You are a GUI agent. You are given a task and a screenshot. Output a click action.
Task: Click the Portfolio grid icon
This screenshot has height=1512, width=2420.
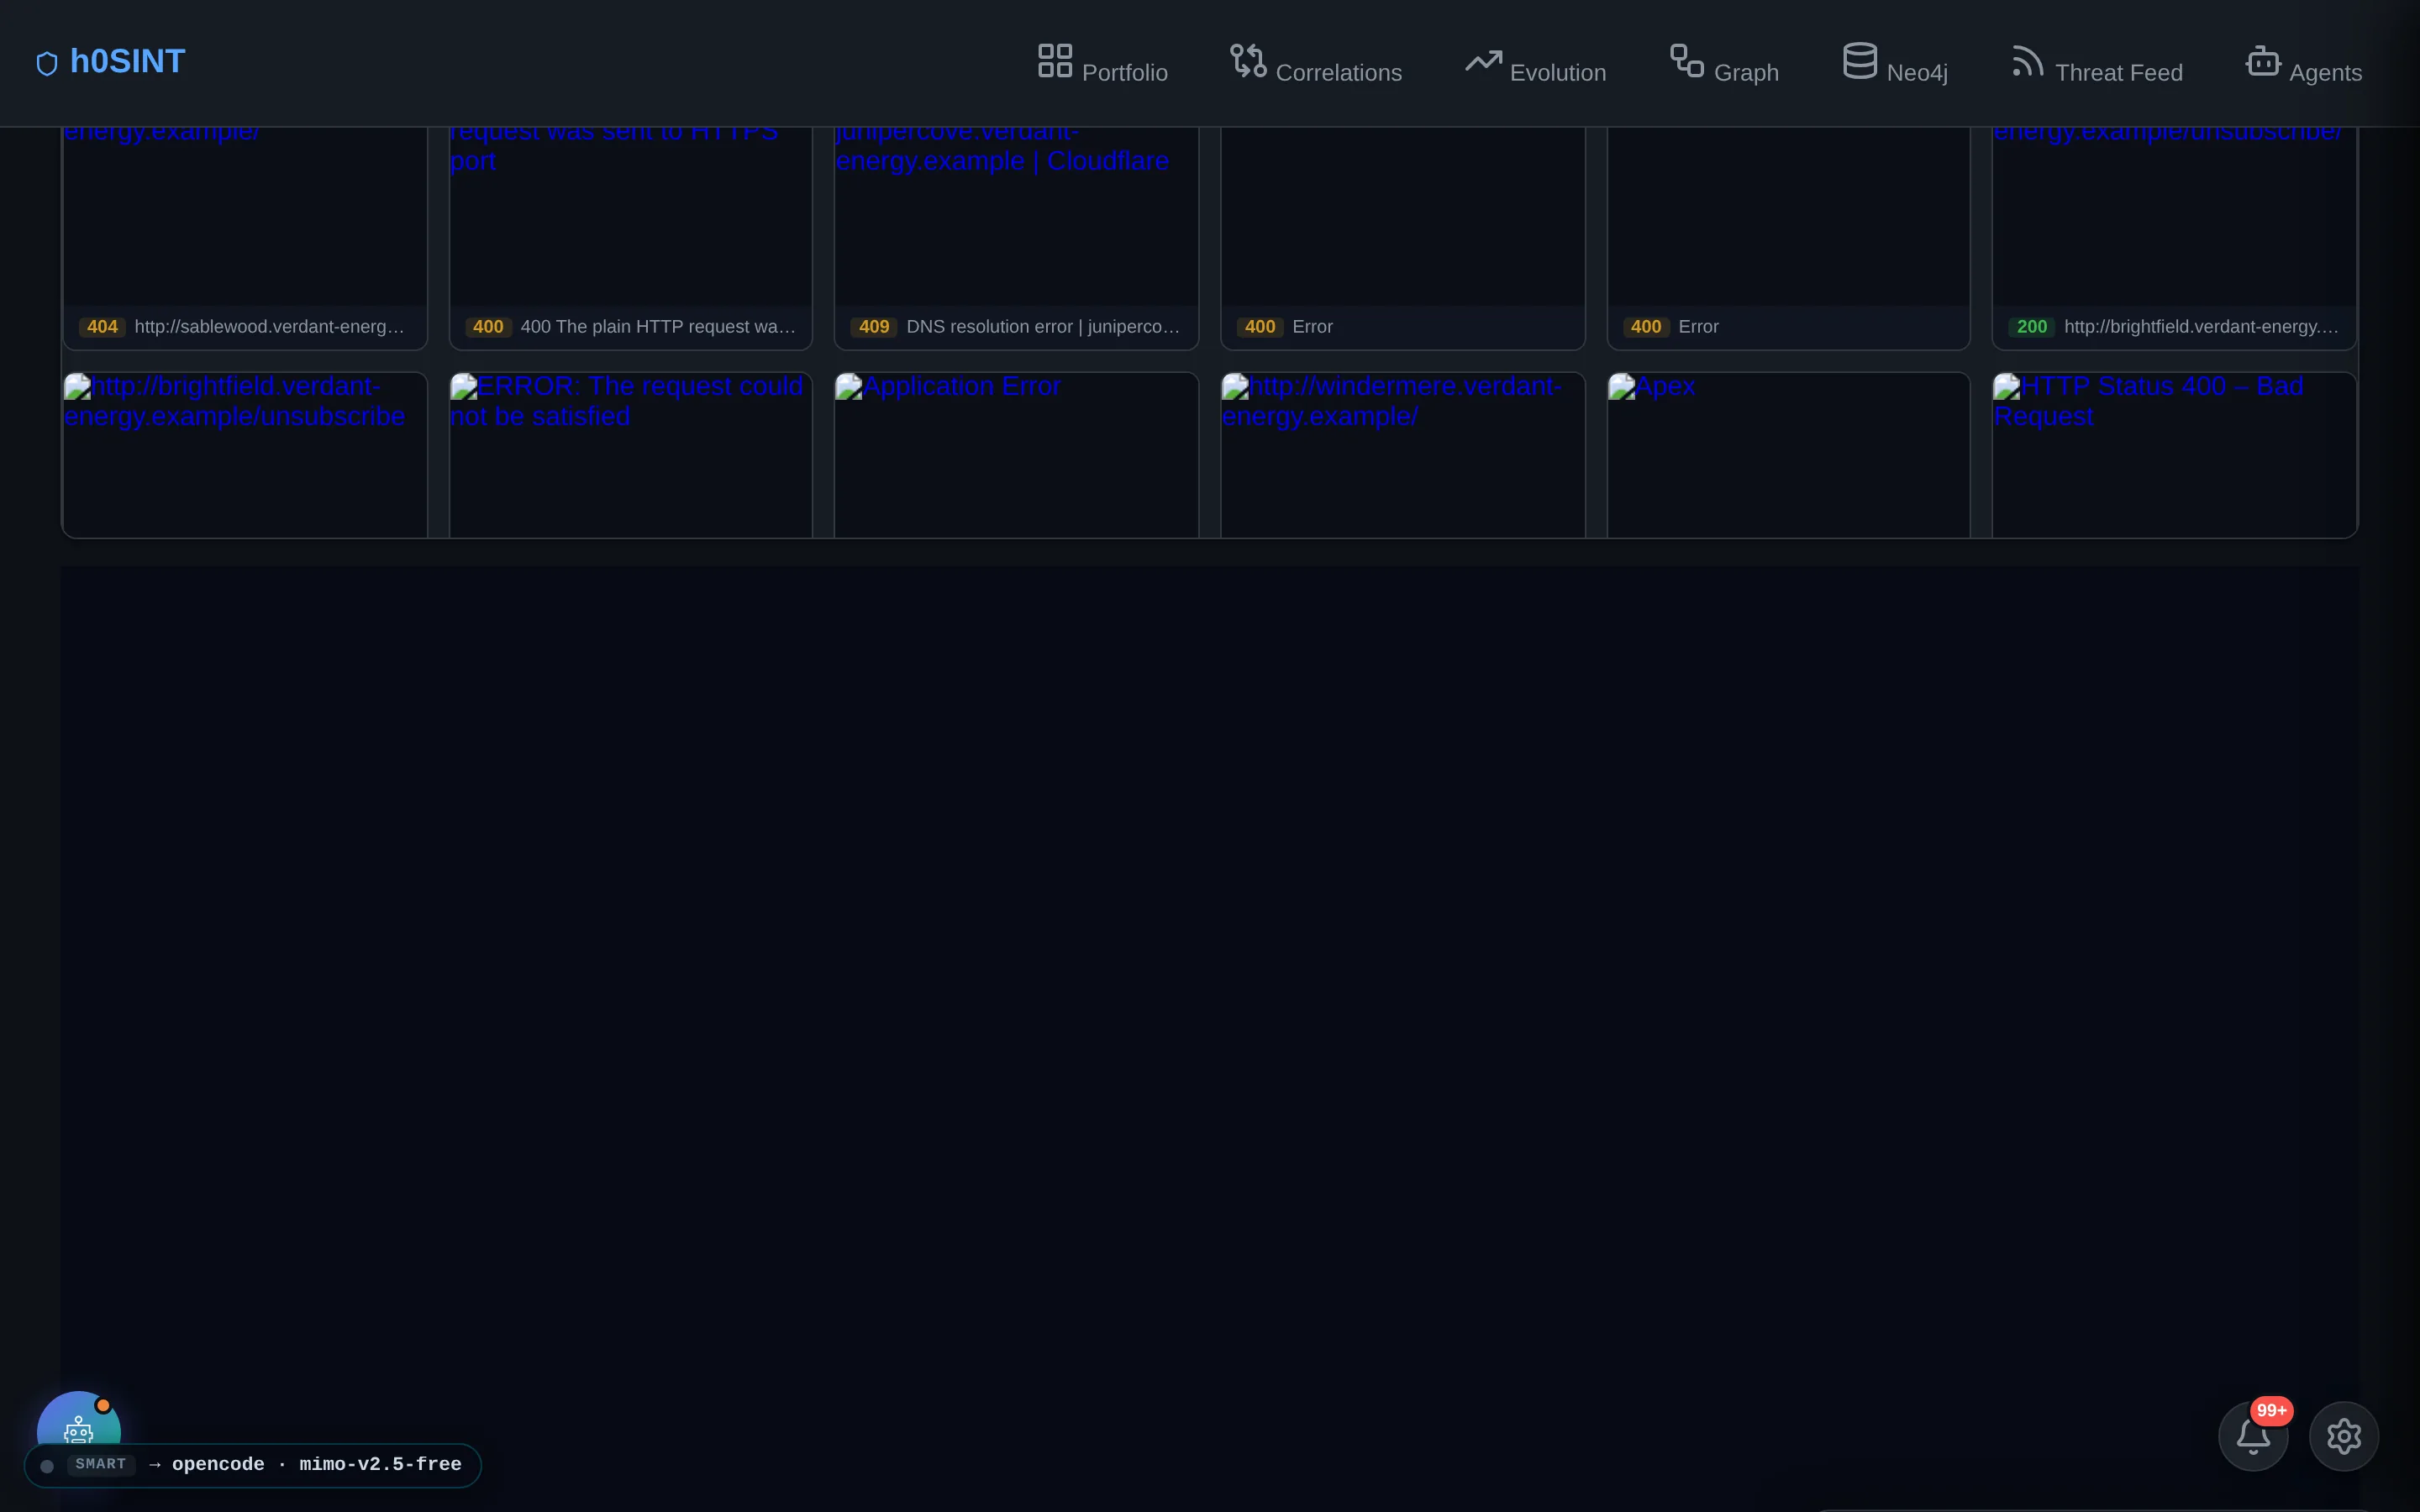[1054, 60]
